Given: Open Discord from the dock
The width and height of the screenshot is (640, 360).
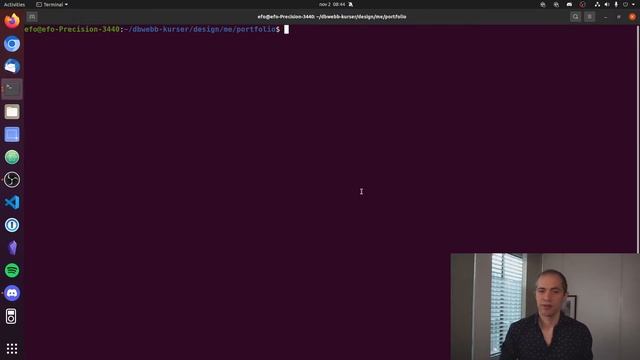Looking at the screenshot, I should (x=12, y=293).
